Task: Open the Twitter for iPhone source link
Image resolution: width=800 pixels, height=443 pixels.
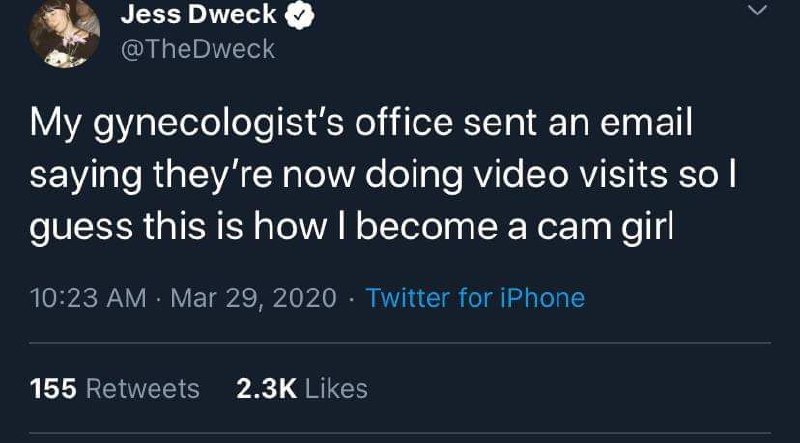Action: pyautogui.click(x=475, y=298)
